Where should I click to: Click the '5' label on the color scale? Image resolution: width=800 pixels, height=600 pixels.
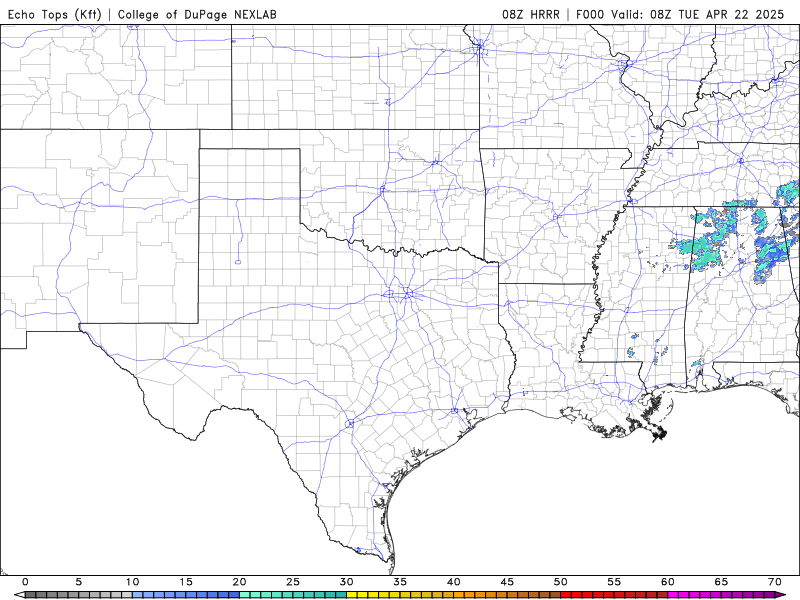pos(79,582)
